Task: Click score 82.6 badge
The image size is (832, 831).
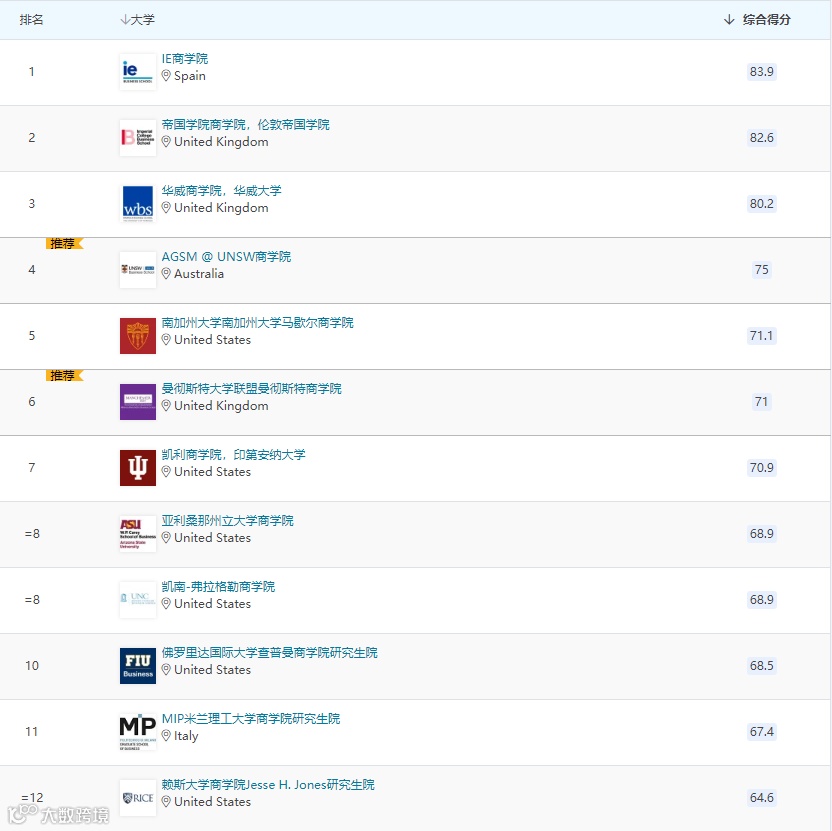Action: (761, 137)
